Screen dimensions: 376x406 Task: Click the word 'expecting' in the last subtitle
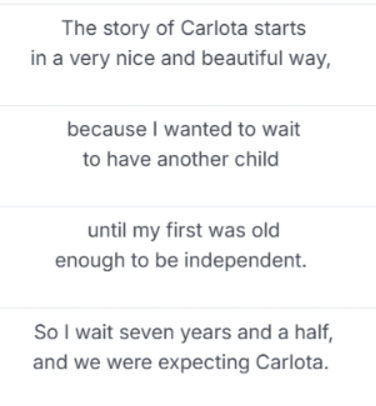coord(204,363)
